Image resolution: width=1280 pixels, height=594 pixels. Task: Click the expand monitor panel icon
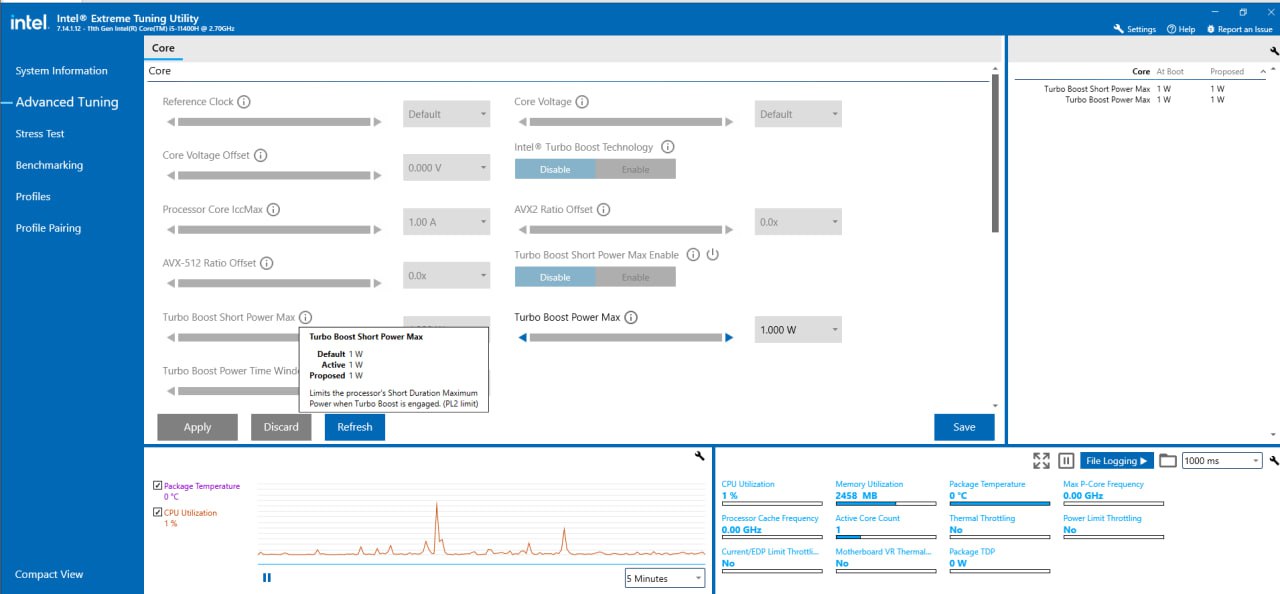tap(1041, 461)
